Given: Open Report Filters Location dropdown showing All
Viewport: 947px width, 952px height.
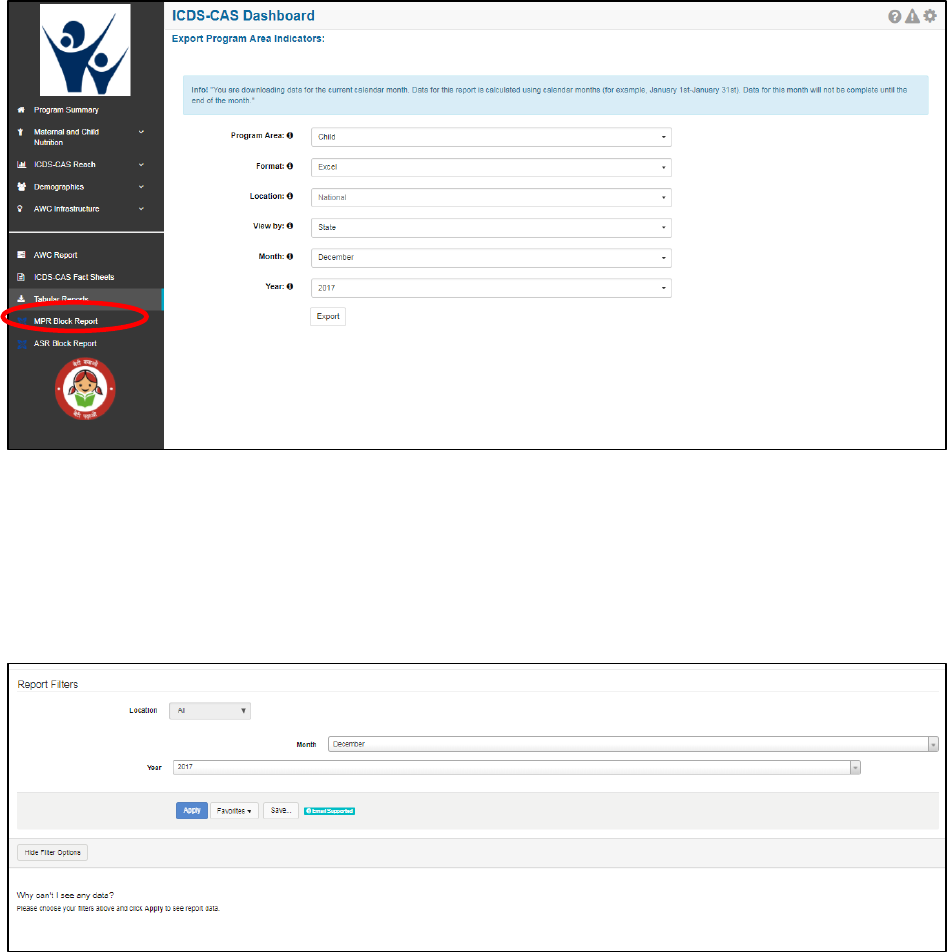Looking at the screenshot, I should pos(210,710).
